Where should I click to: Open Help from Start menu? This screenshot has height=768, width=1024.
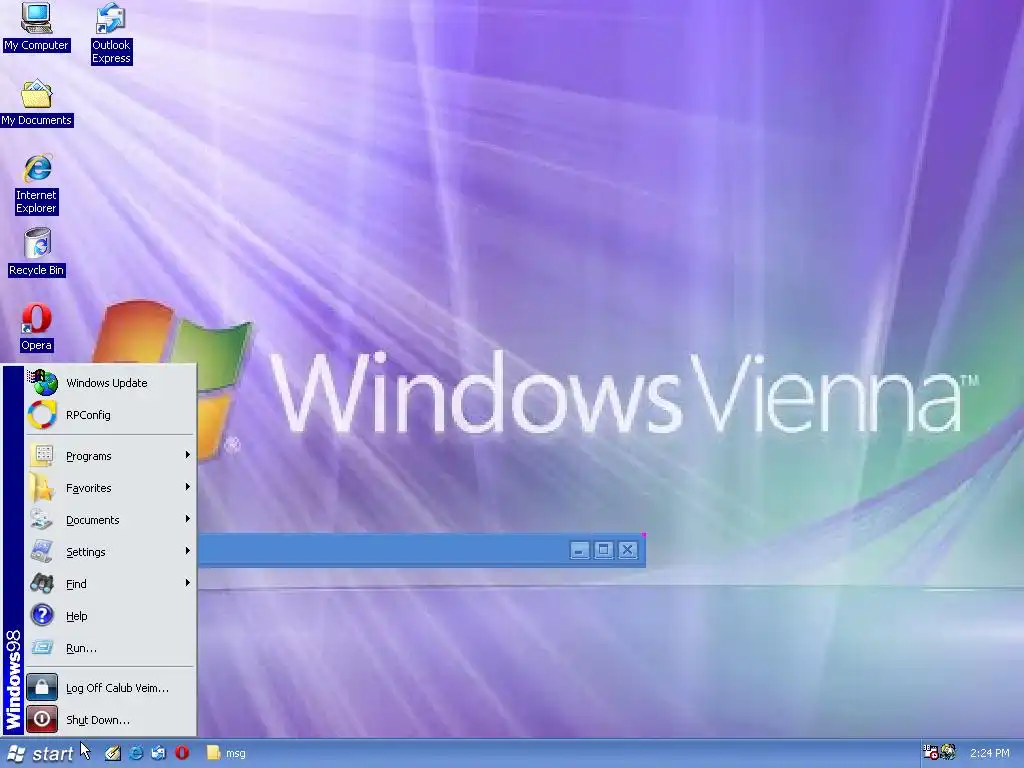tap(111, 616)
